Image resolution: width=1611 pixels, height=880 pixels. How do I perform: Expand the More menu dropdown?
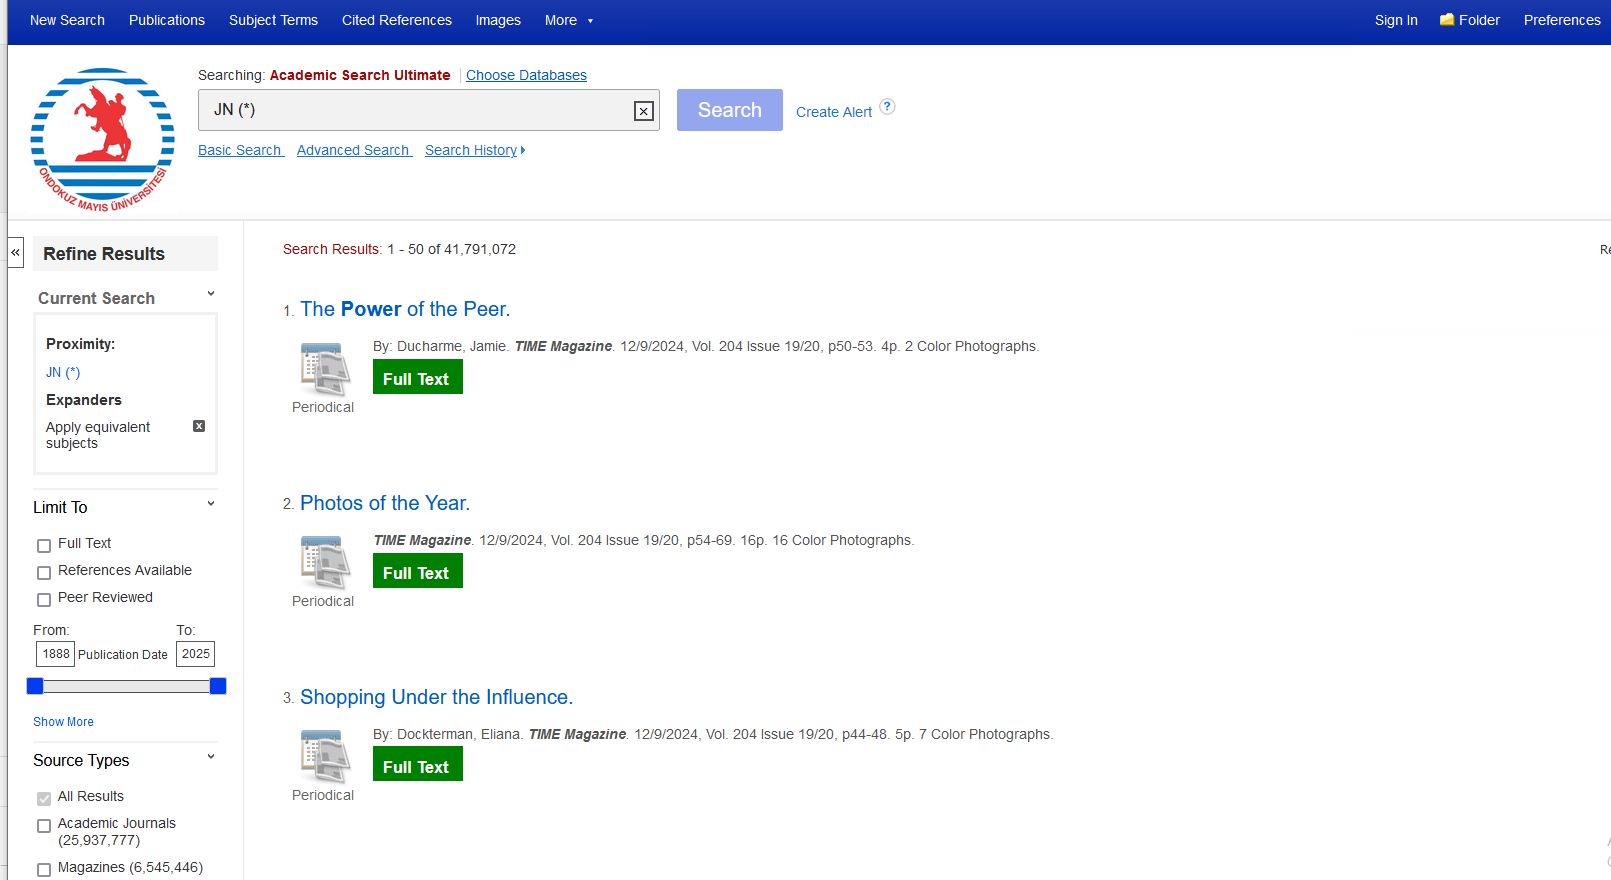tap(569, 20)
